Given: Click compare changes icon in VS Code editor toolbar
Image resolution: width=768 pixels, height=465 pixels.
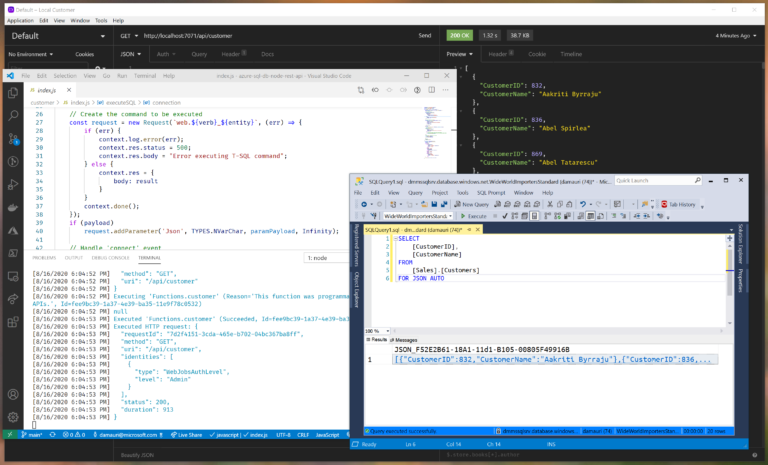Looking at the screenshot, I should tap(361, 90).
